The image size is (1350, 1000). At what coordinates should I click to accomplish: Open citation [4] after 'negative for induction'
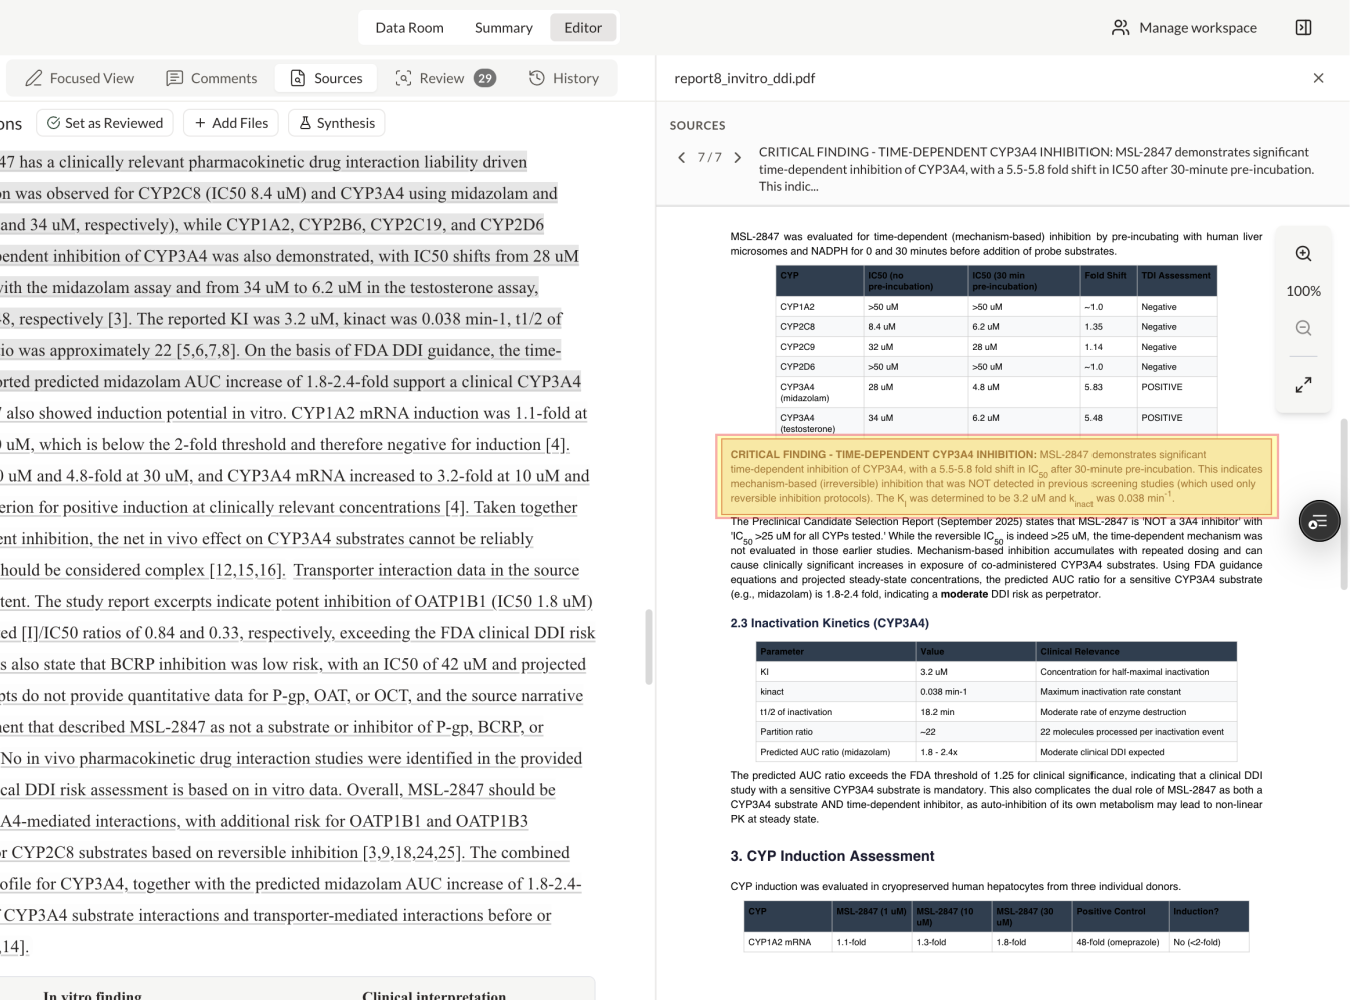pyautogui.click(x=556, y=445)
